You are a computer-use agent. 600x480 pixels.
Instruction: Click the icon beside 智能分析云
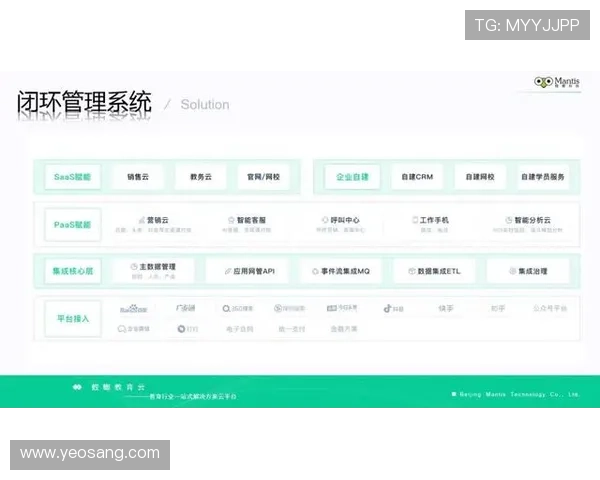click(509, 220)
